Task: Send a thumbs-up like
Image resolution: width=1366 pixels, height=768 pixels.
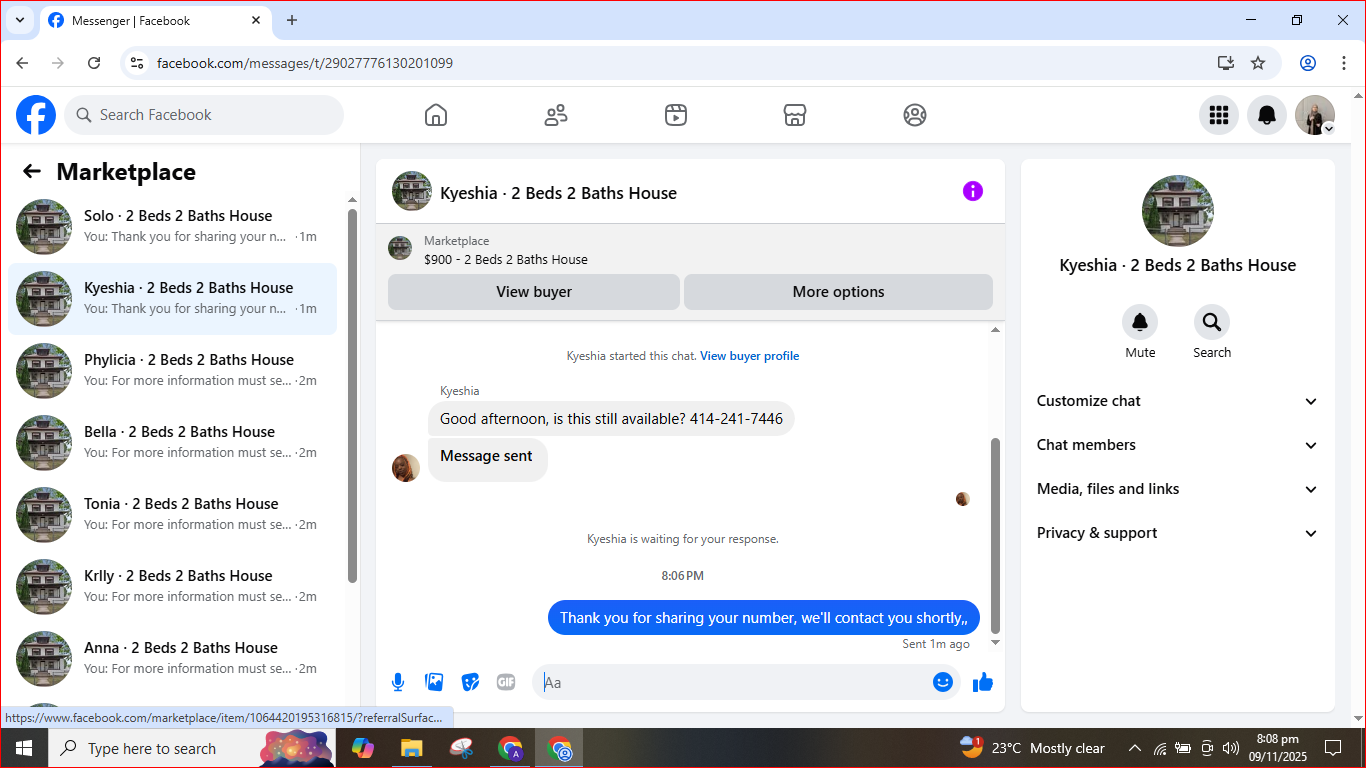Action: point(983,682)
